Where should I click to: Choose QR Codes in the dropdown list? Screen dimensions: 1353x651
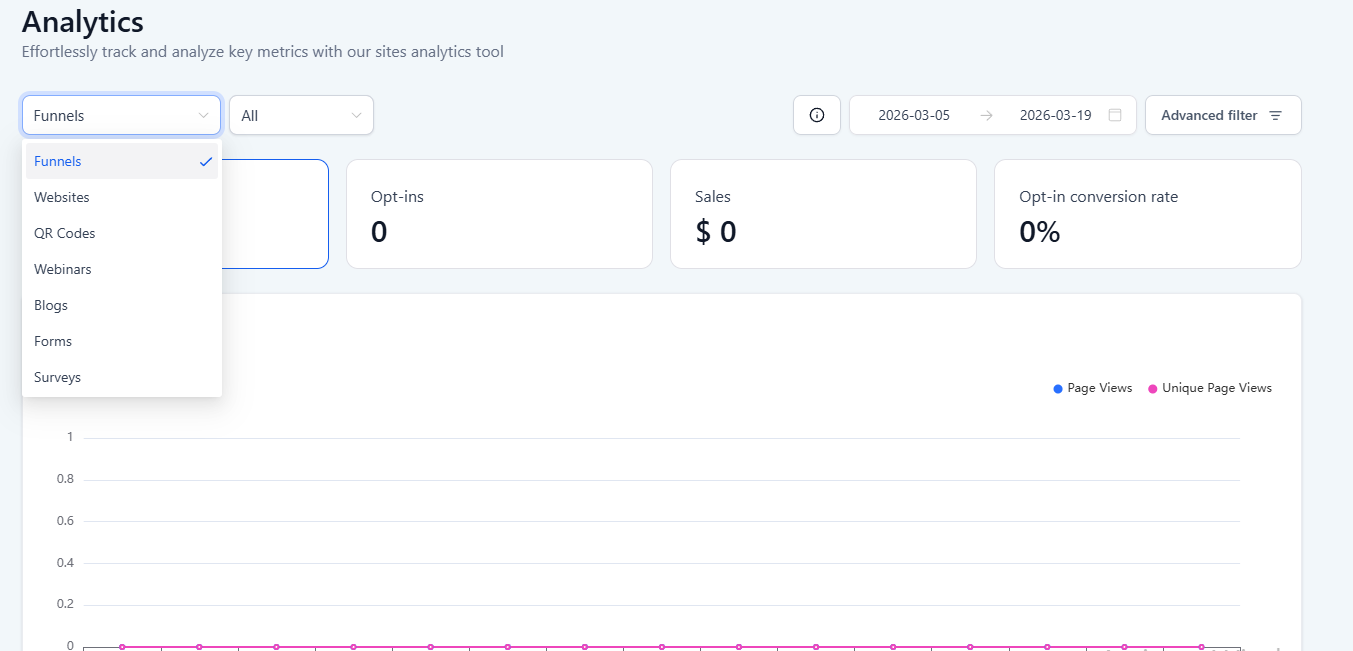pyautogui.click(x=65, y=233)
